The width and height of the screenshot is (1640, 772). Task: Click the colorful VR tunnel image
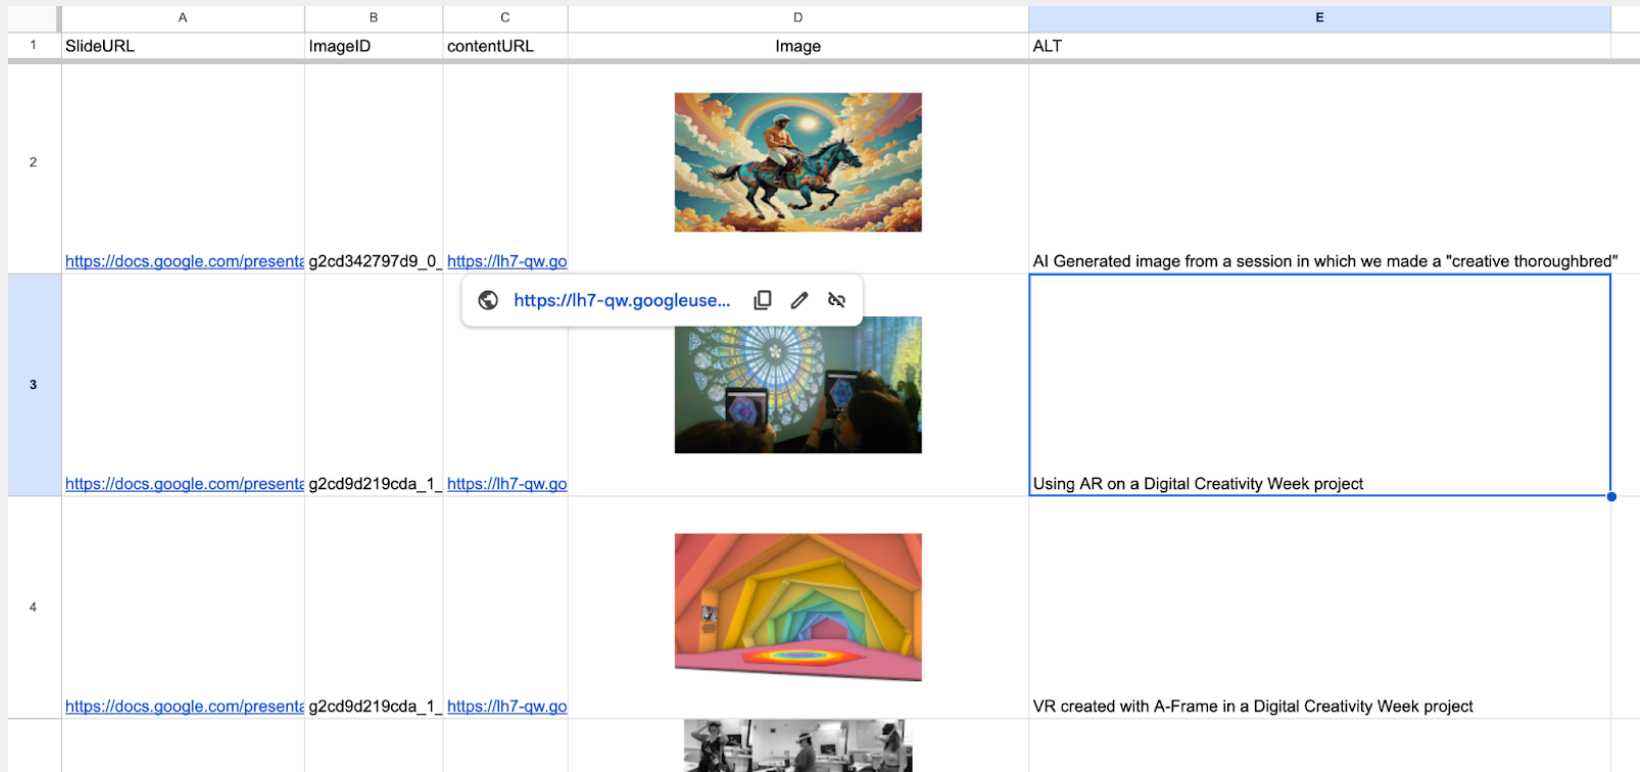coord(797,607)
